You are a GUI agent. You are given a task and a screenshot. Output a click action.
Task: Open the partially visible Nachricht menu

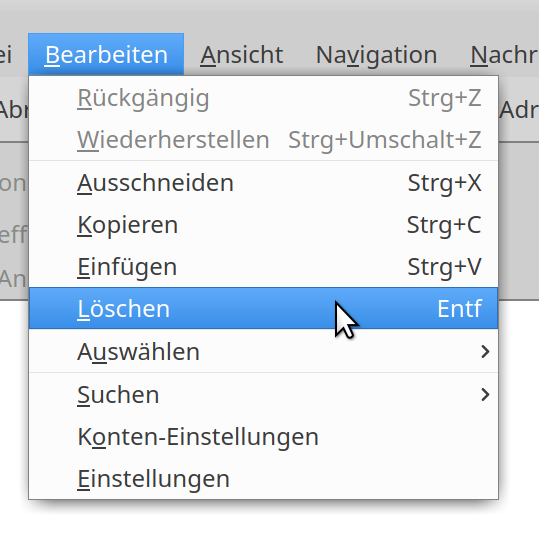click(x=504, y=55)
